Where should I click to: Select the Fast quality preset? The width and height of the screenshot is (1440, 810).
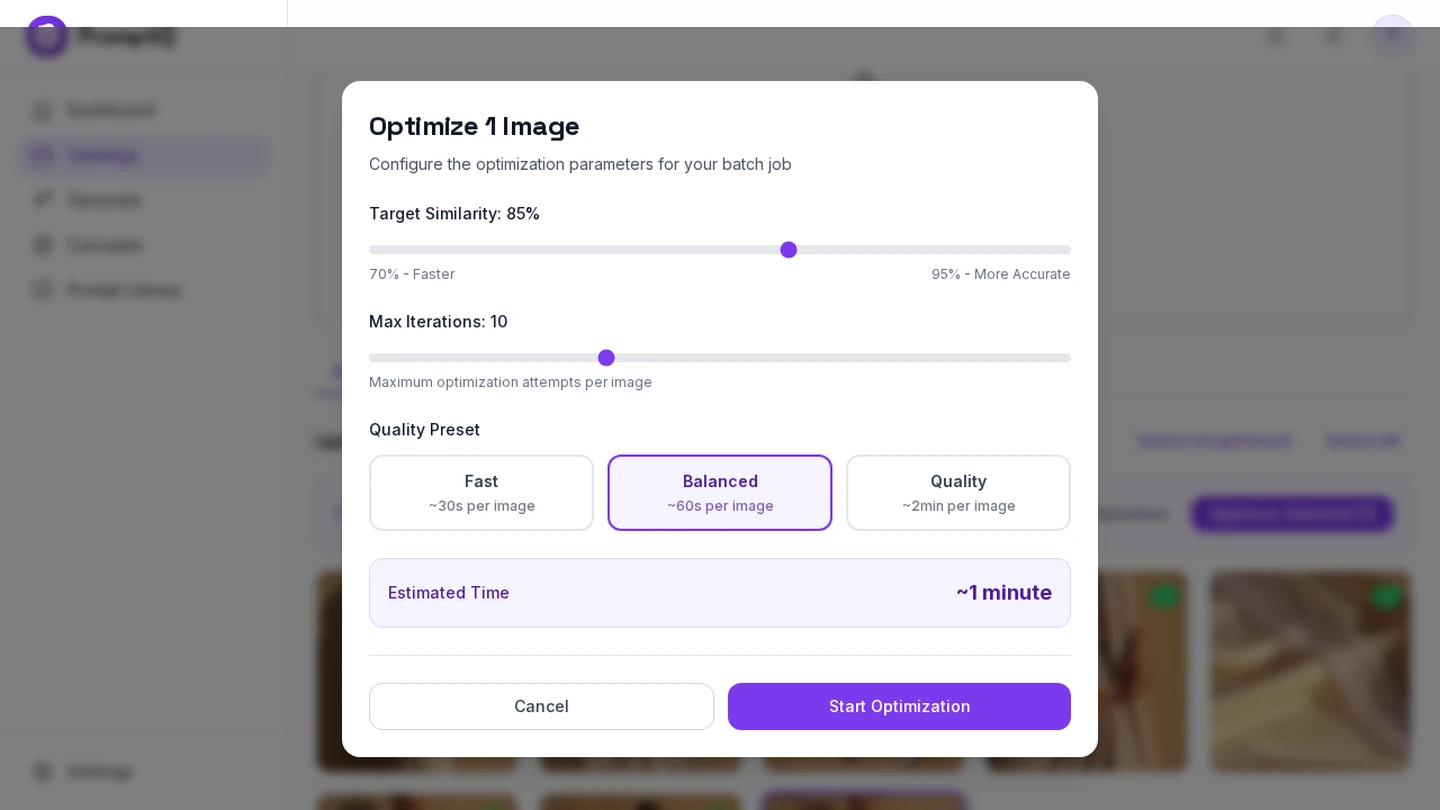(481, 493)
